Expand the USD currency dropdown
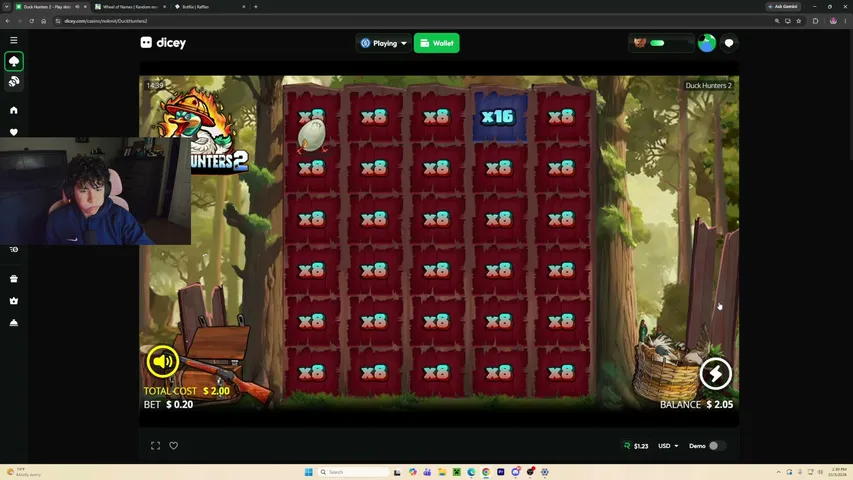 (669, 446)
